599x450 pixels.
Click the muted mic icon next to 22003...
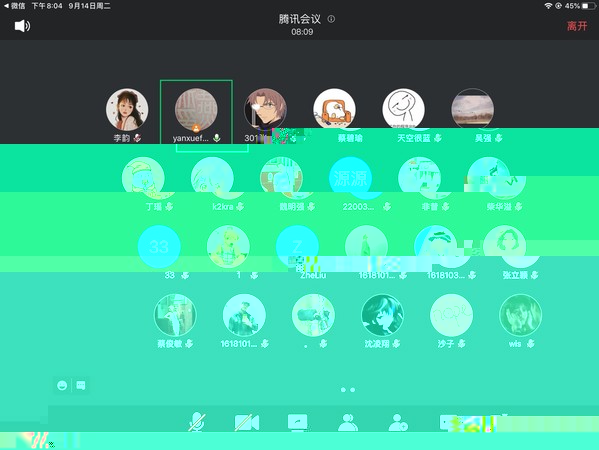[387, 207]
